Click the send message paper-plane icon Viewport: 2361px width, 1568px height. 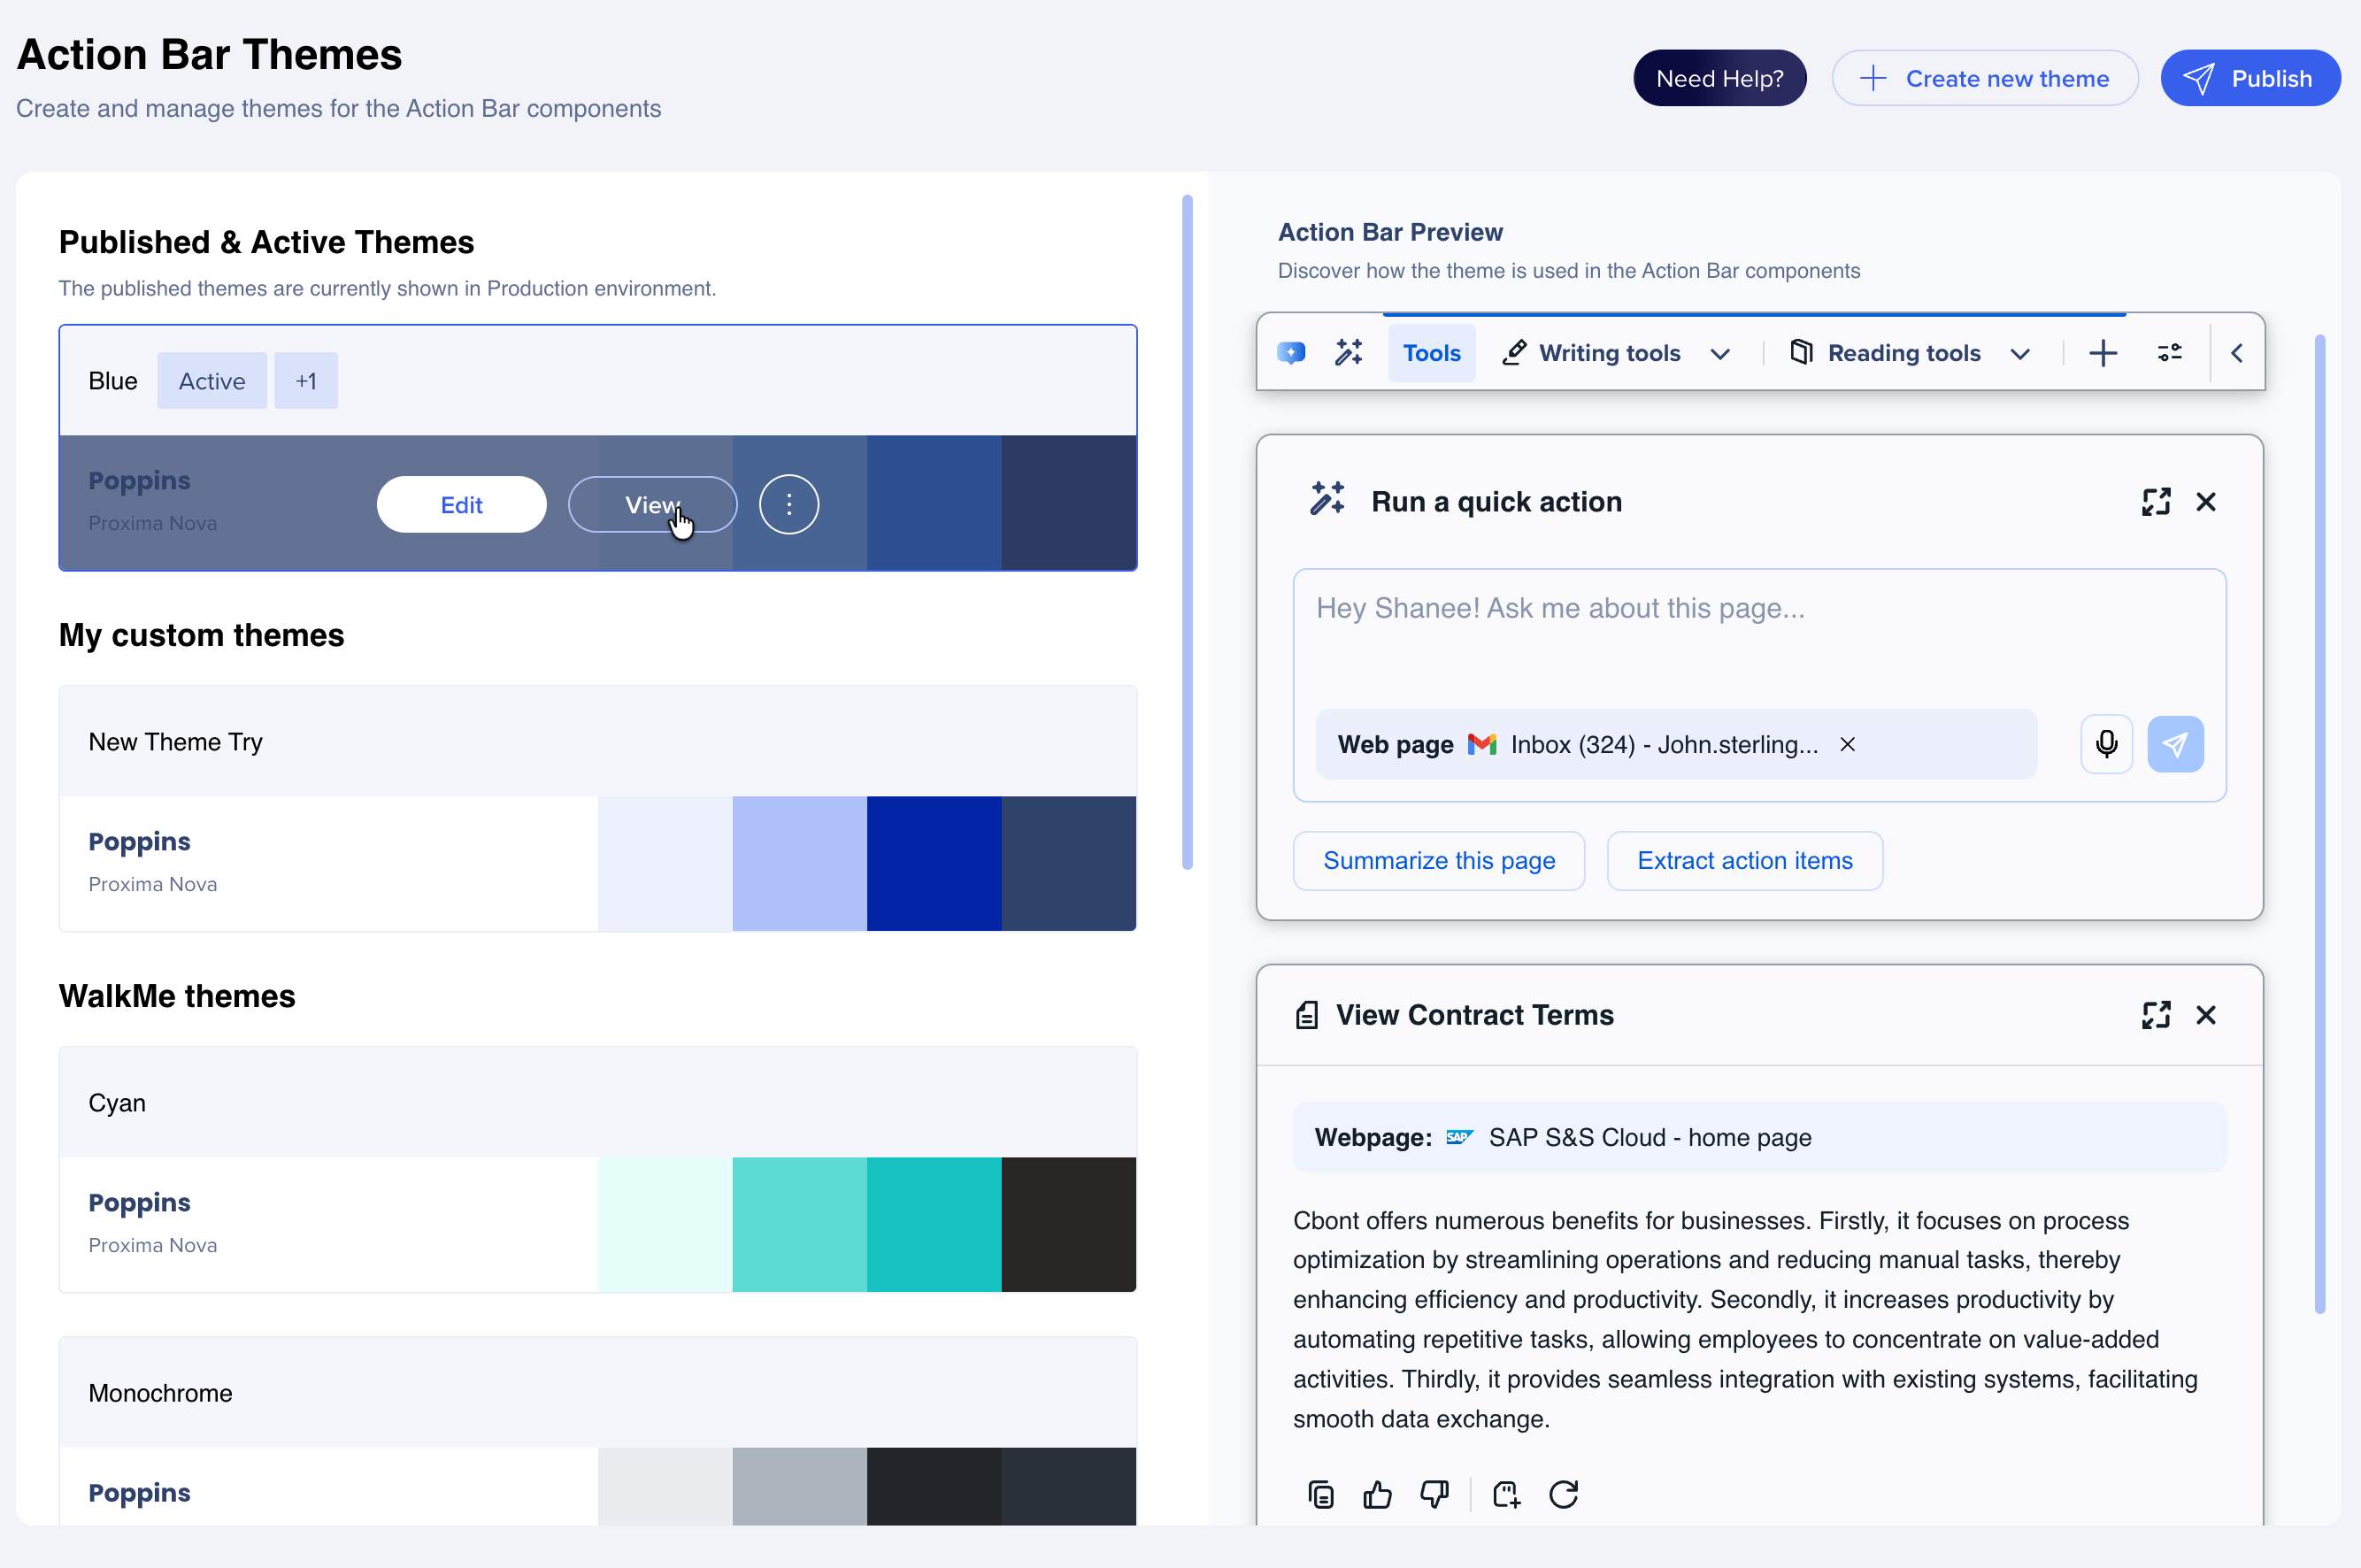[x=2175, y=744]
